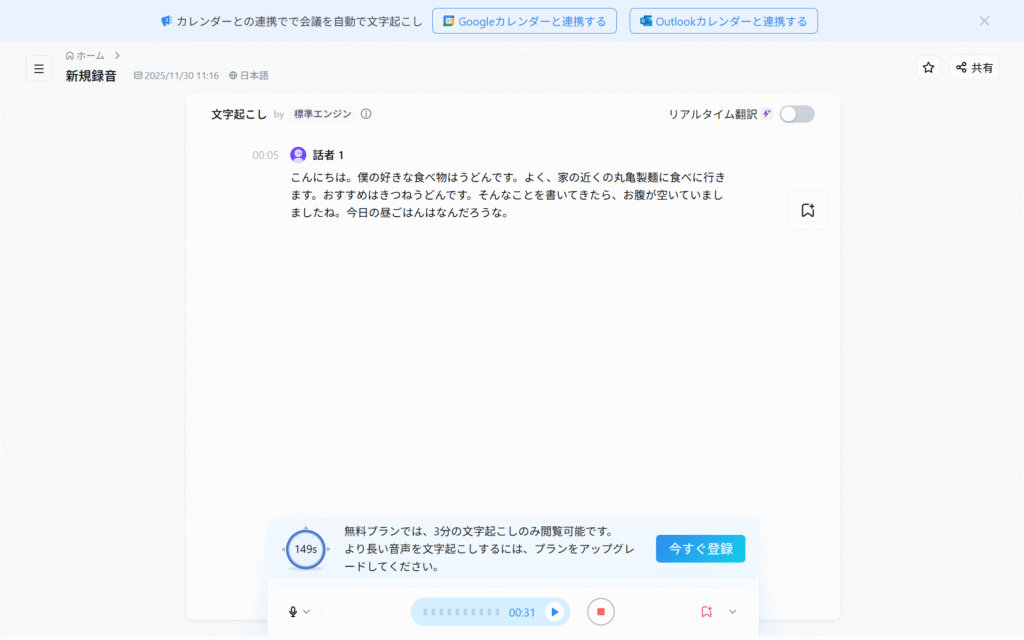Click the bookmark icon beside the transcript
1024x640 pixels.
point(807,211)
